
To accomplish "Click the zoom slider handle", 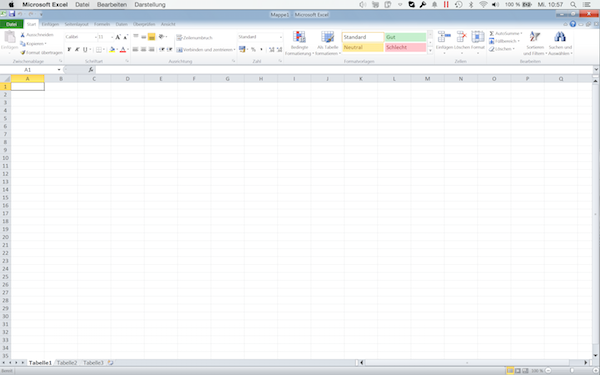I will click(572, 371).
